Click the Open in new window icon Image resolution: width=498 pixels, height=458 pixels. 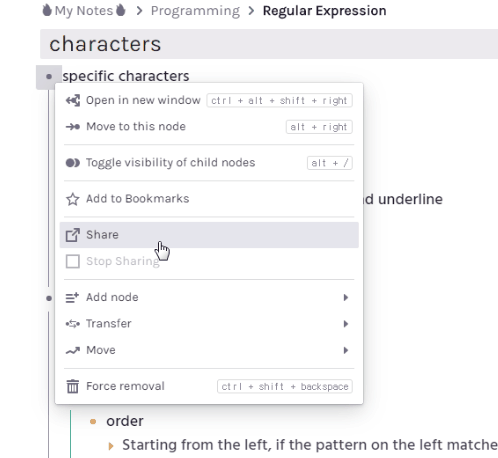73,100
